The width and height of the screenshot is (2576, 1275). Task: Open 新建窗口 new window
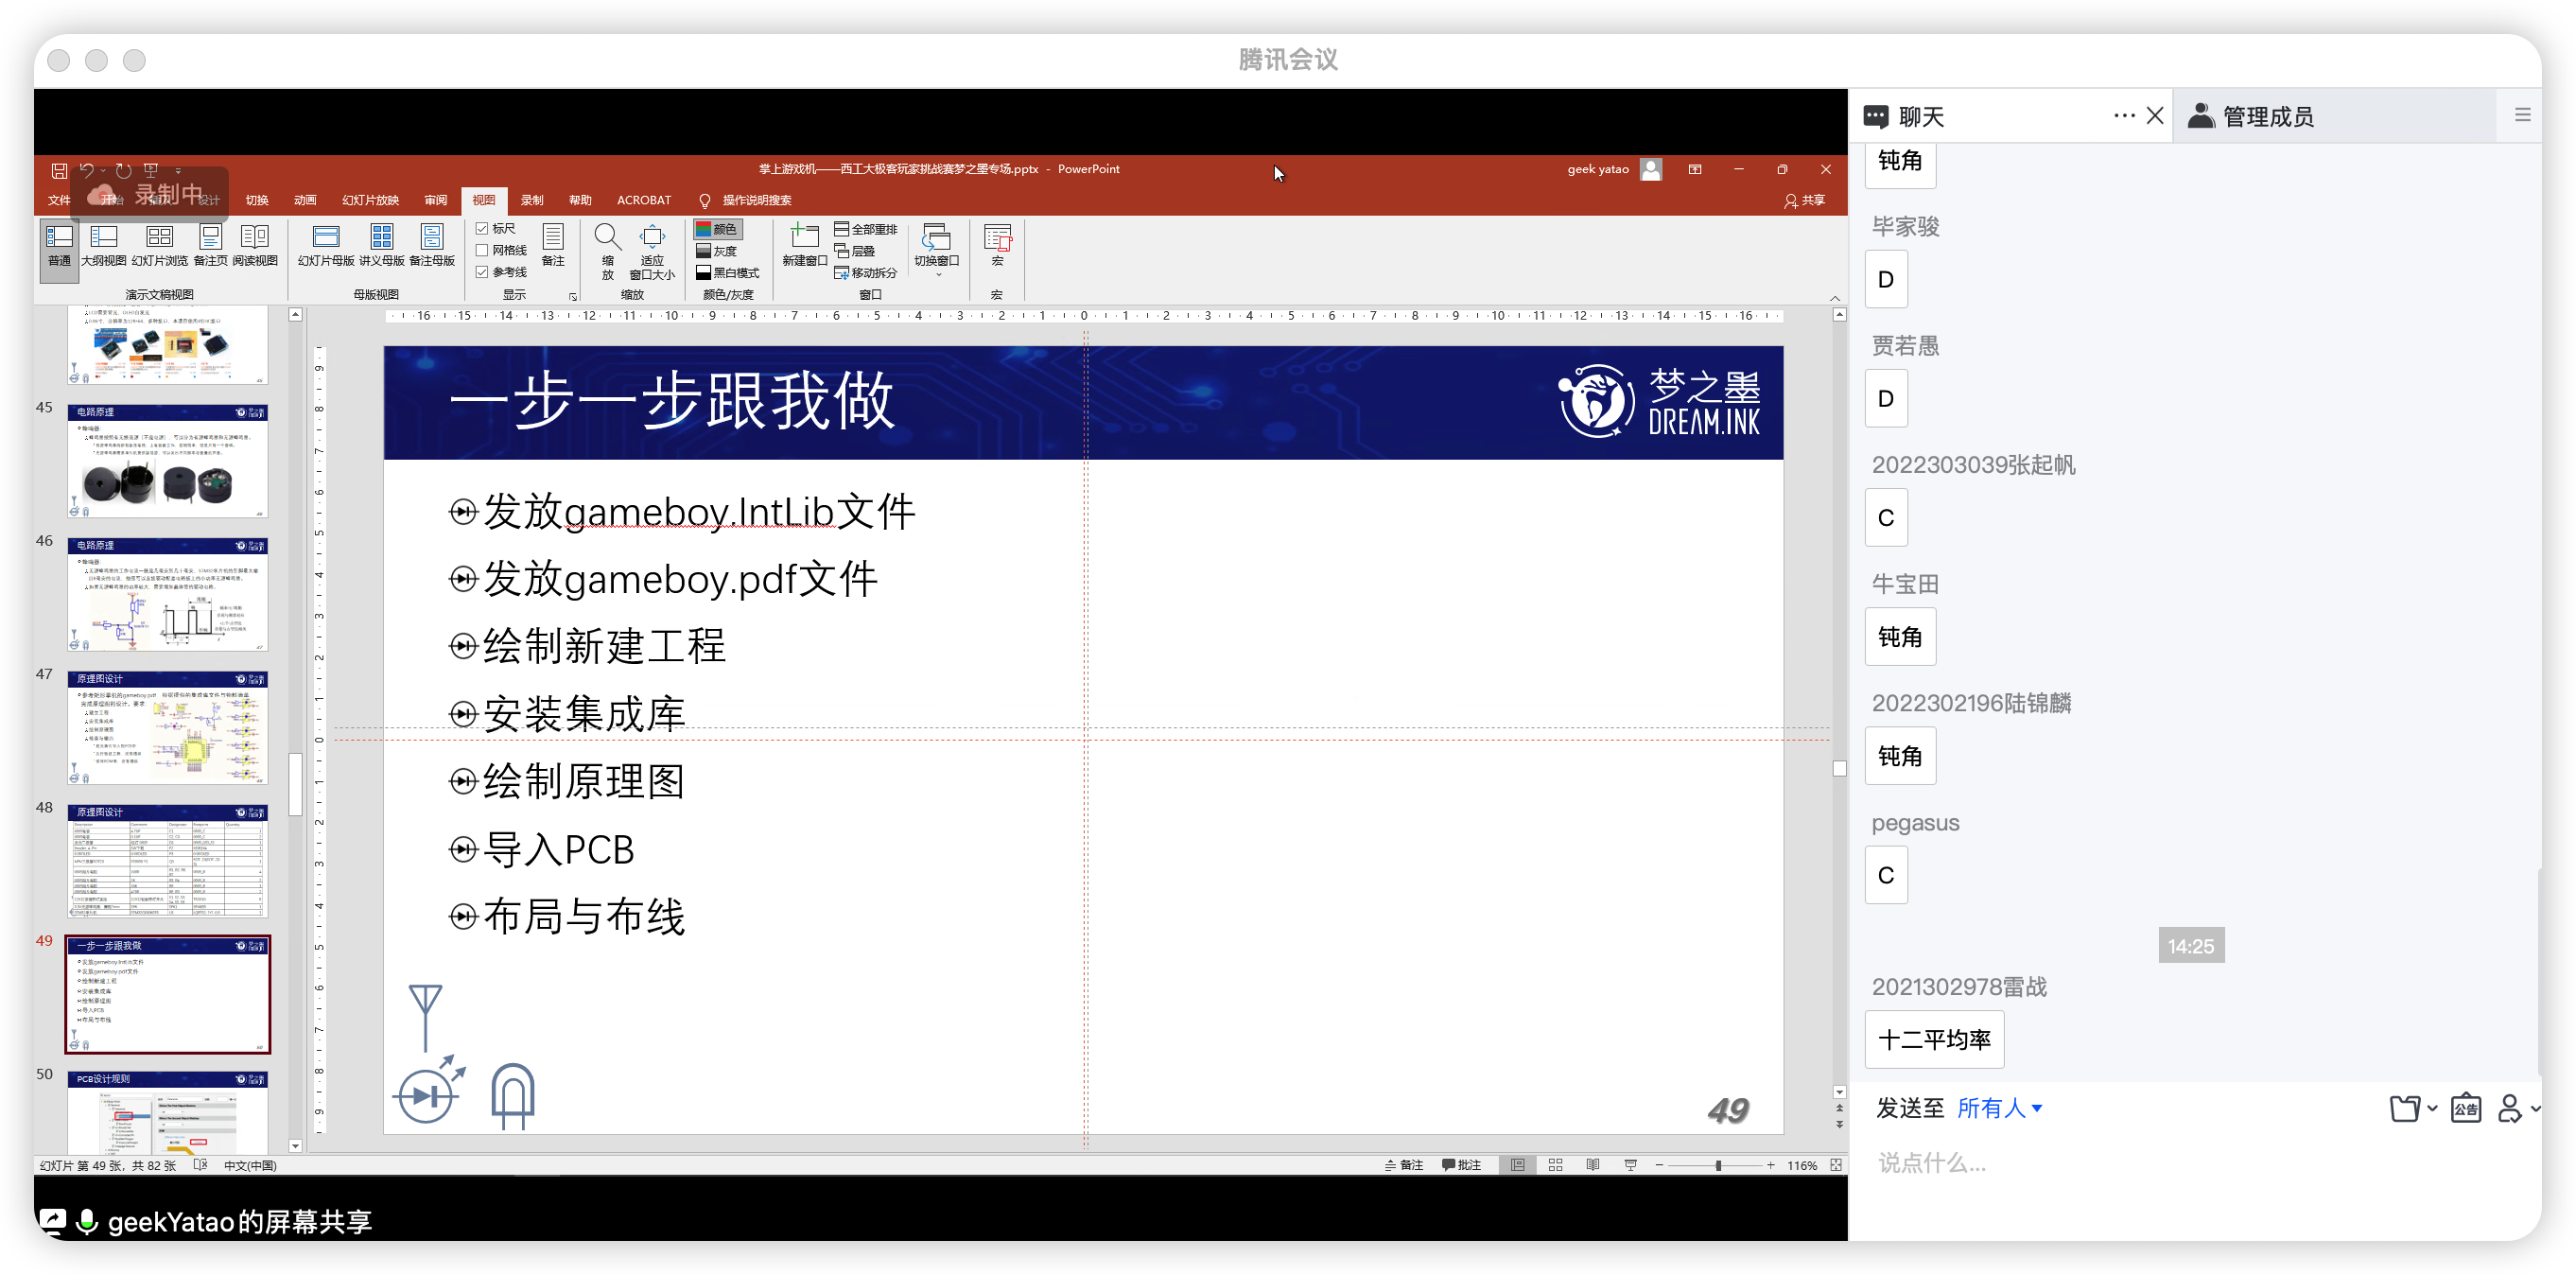[803, 245]
